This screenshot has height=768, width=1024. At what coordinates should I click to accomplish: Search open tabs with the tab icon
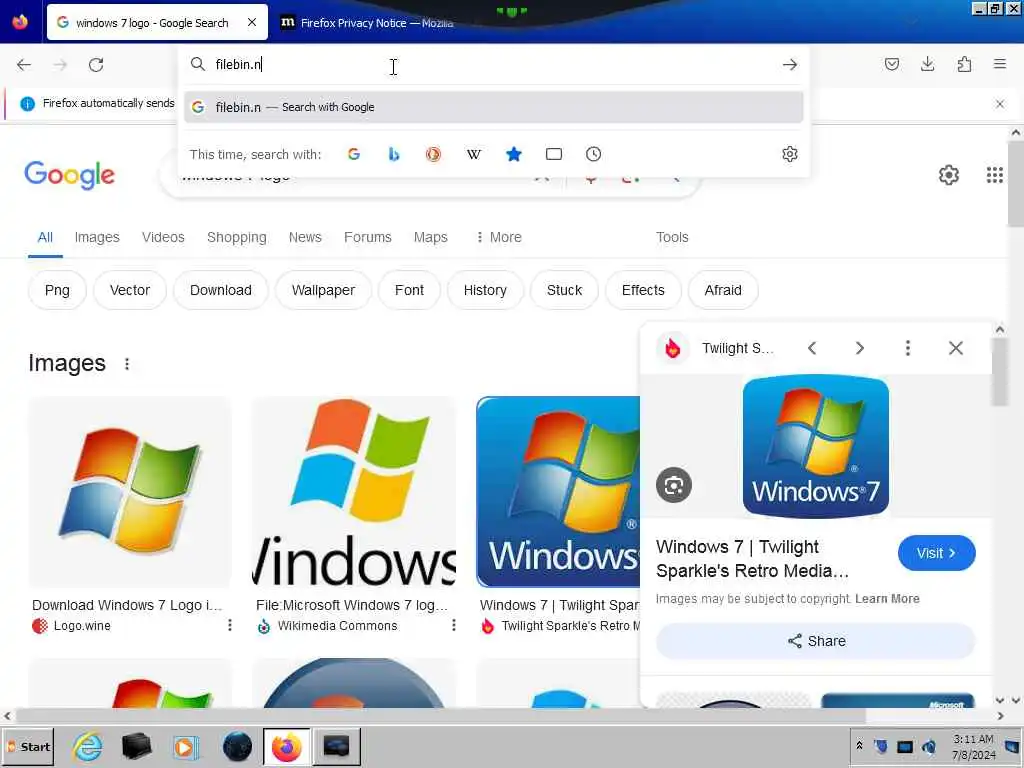554,154
